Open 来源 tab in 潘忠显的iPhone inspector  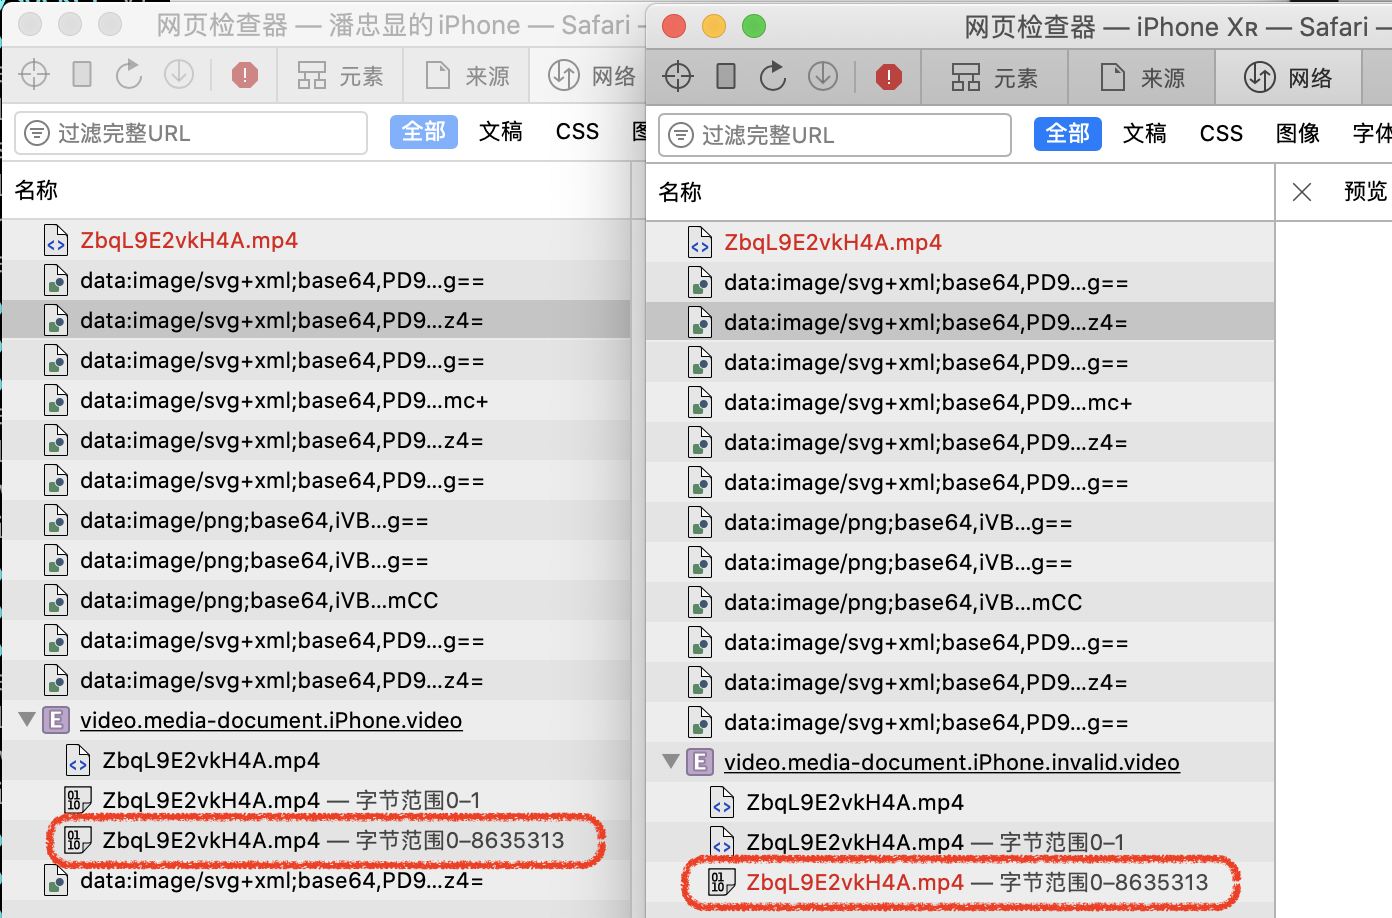467,75
